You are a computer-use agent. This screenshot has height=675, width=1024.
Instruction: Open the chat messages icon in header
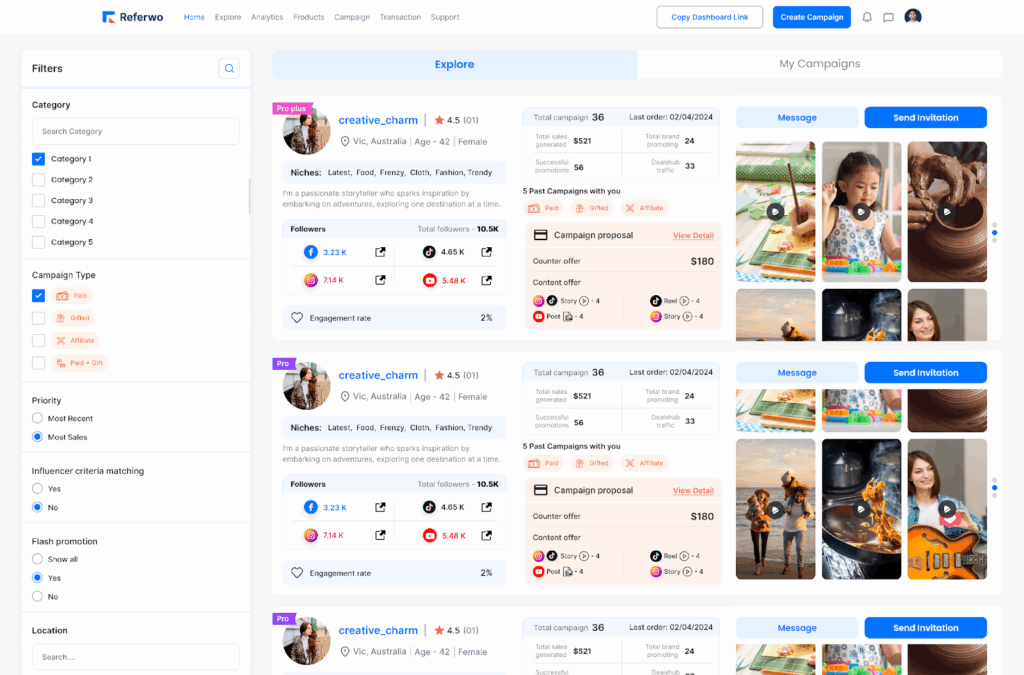(888, 17)
